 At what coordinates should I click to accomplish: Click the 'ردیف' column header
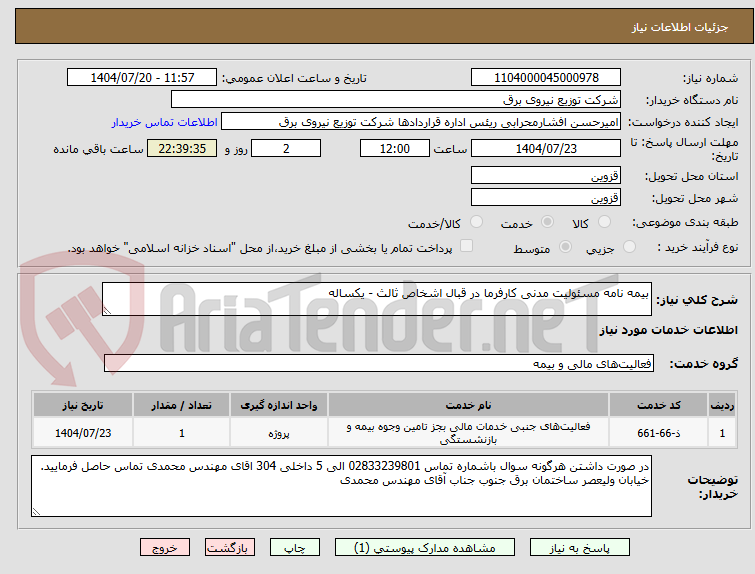(x=722, y=405)
